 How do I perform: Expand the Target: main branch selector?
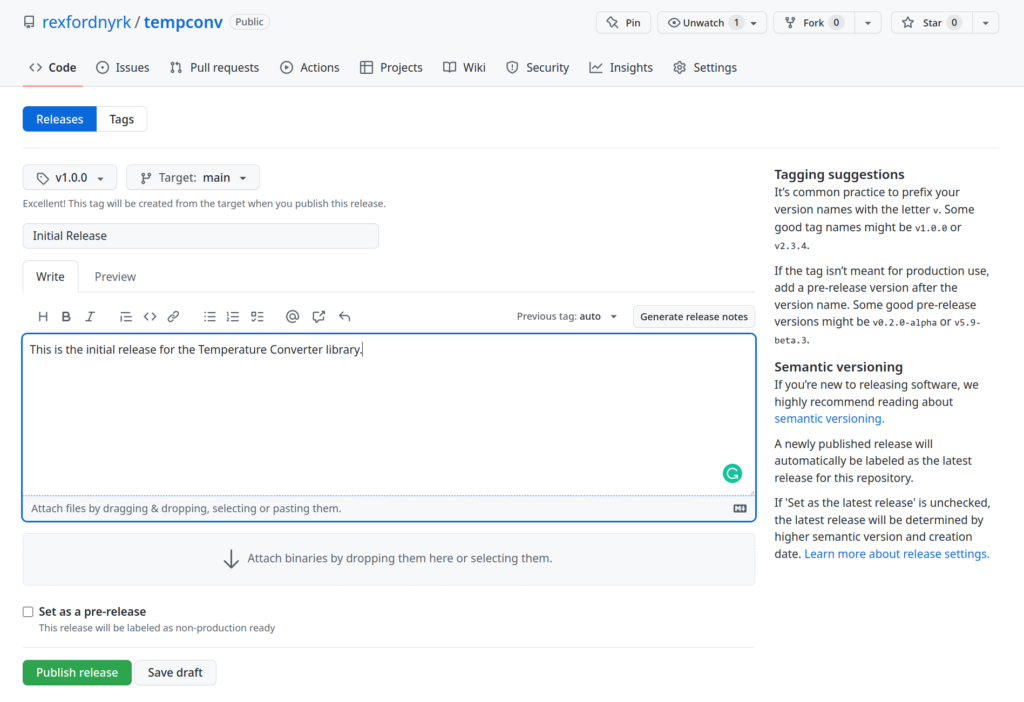pyautogui.click(x=193, y=177)
